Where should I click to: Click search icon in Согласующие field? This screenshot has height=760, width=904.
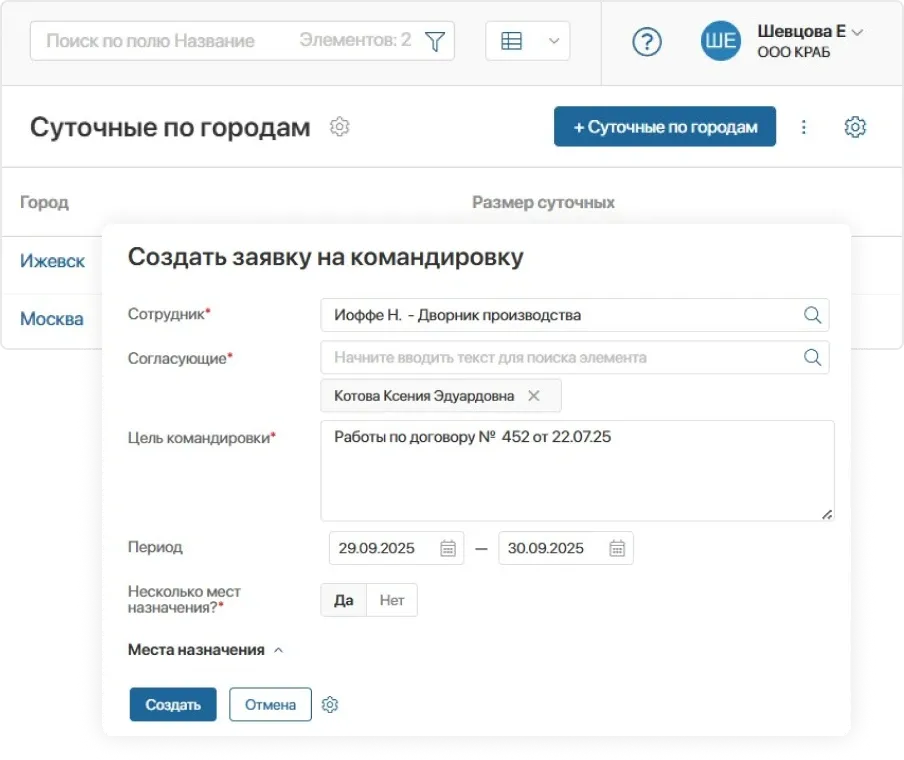[812, 357]
